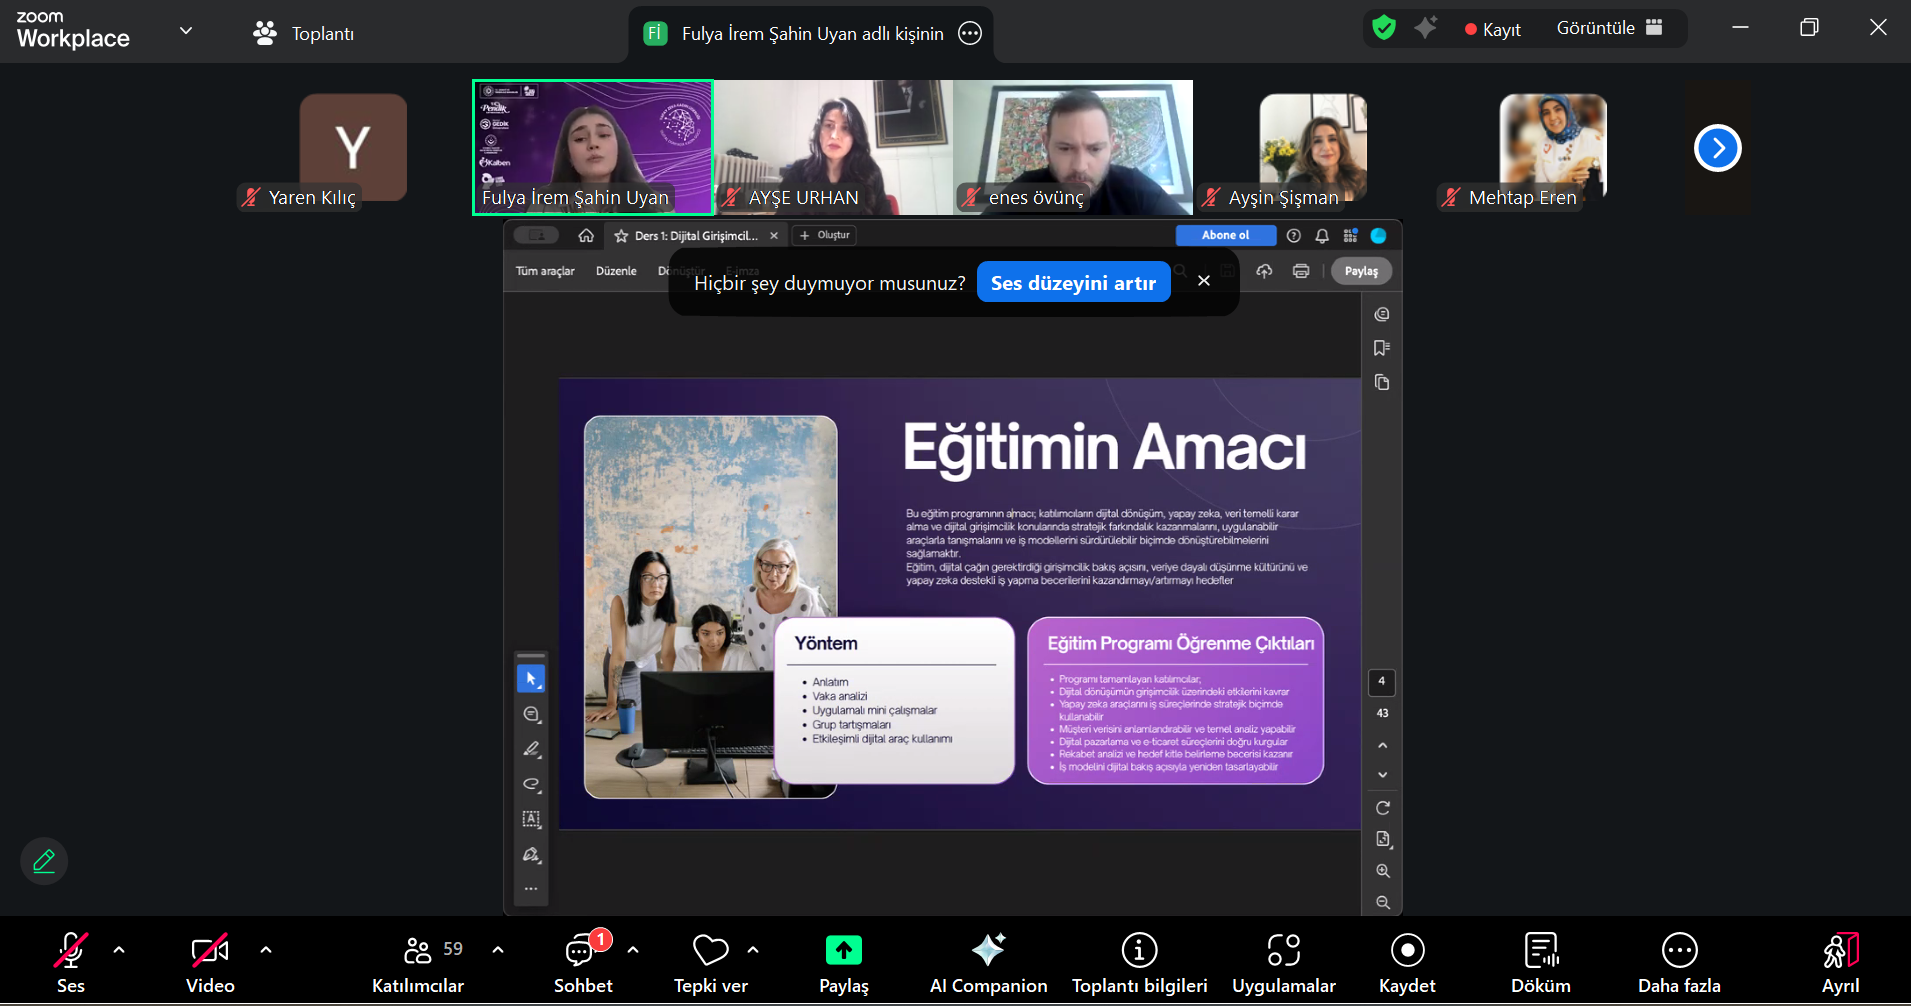
Task: Expand the Sohbet options arrow
Action: coord(633,950)
